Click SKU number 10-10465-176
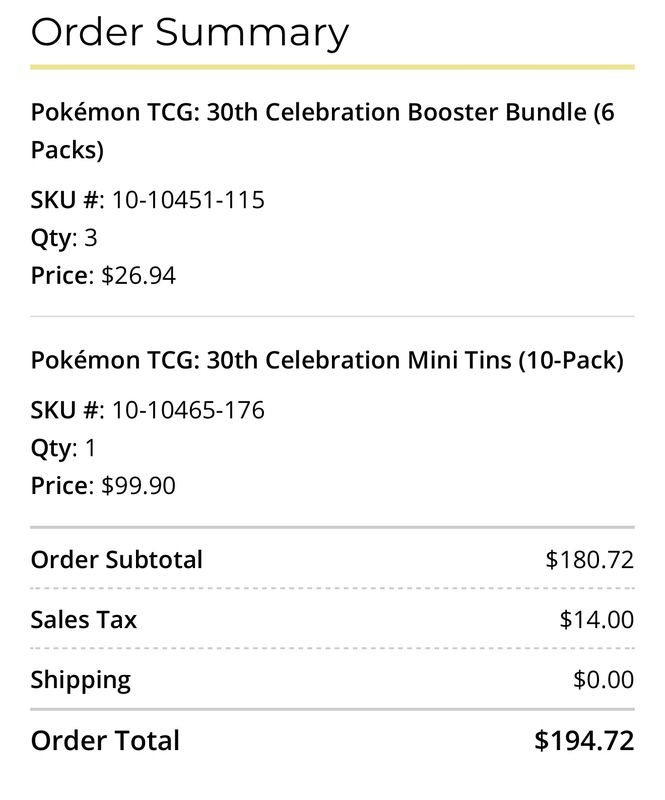The image size is (665, 800). coord(188,410)
